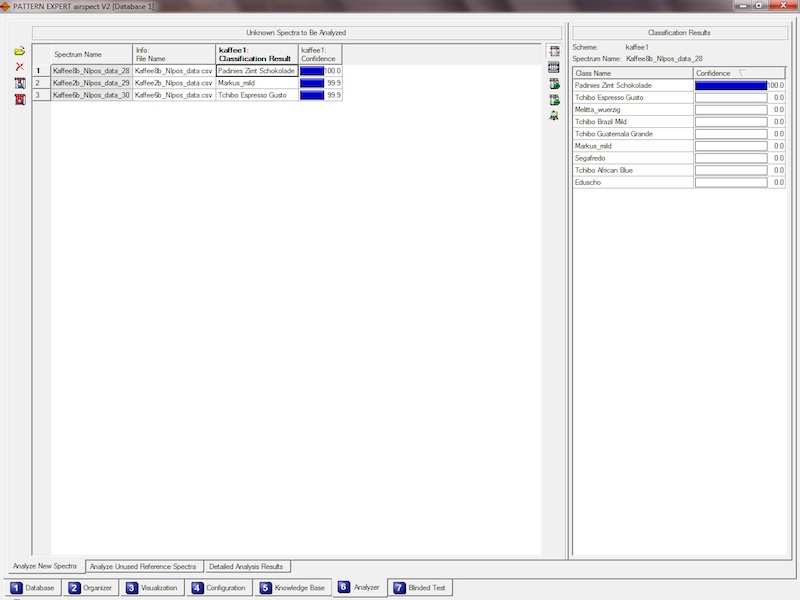Click the PATTERN EXPERT app icon in title bar
The width and height of the screenshot is (800, 600).
(5, 6)
